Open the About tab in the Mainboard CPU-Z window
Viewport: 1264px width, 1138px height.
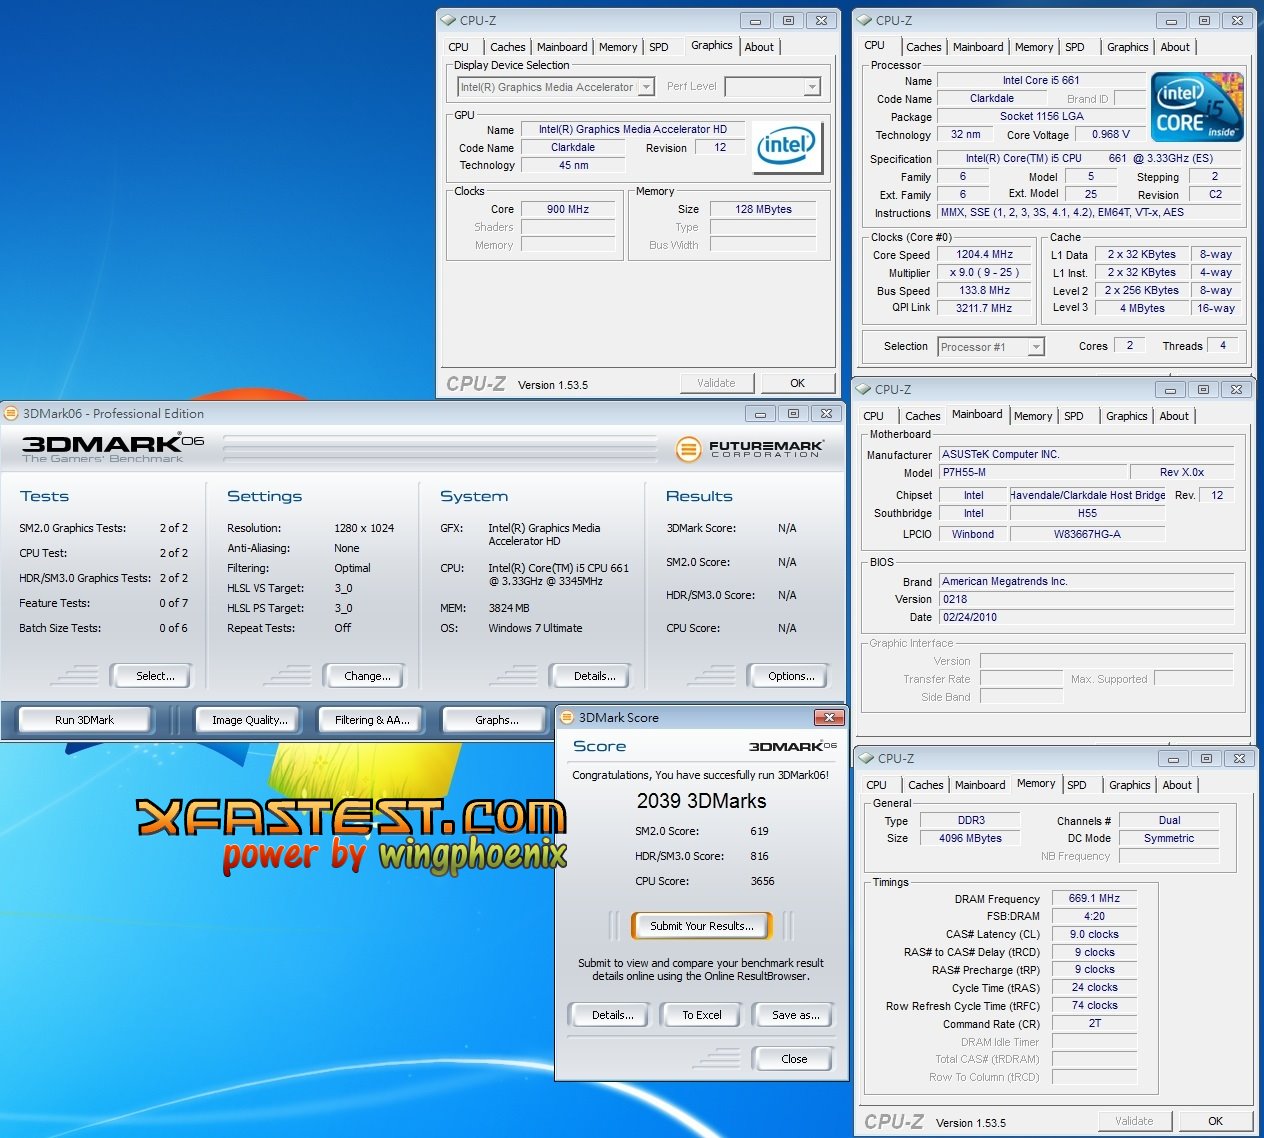pyautogui.click(x=1174, y=416)
